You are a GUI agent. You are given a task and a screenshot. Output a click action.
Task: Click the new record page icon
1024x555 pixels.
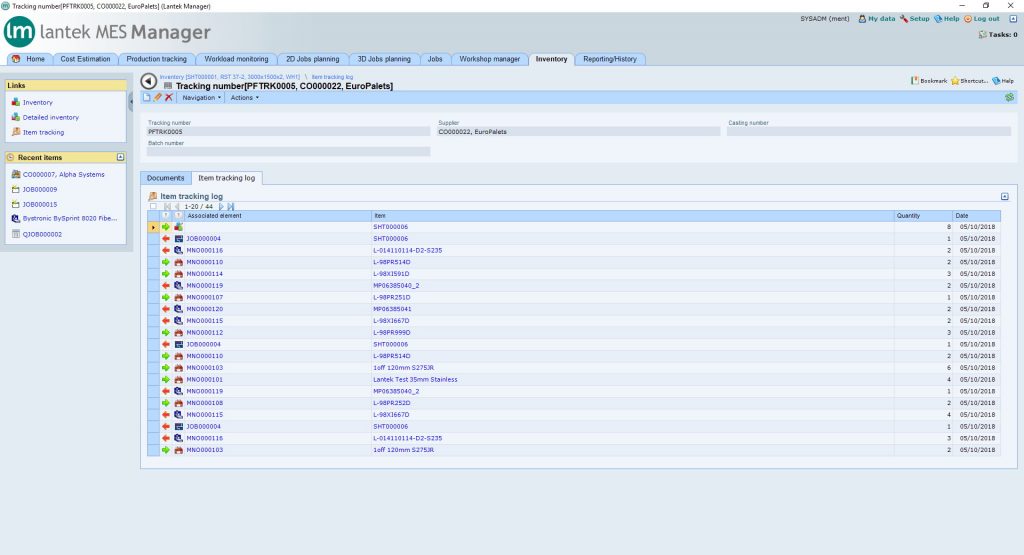coord(147,97)
